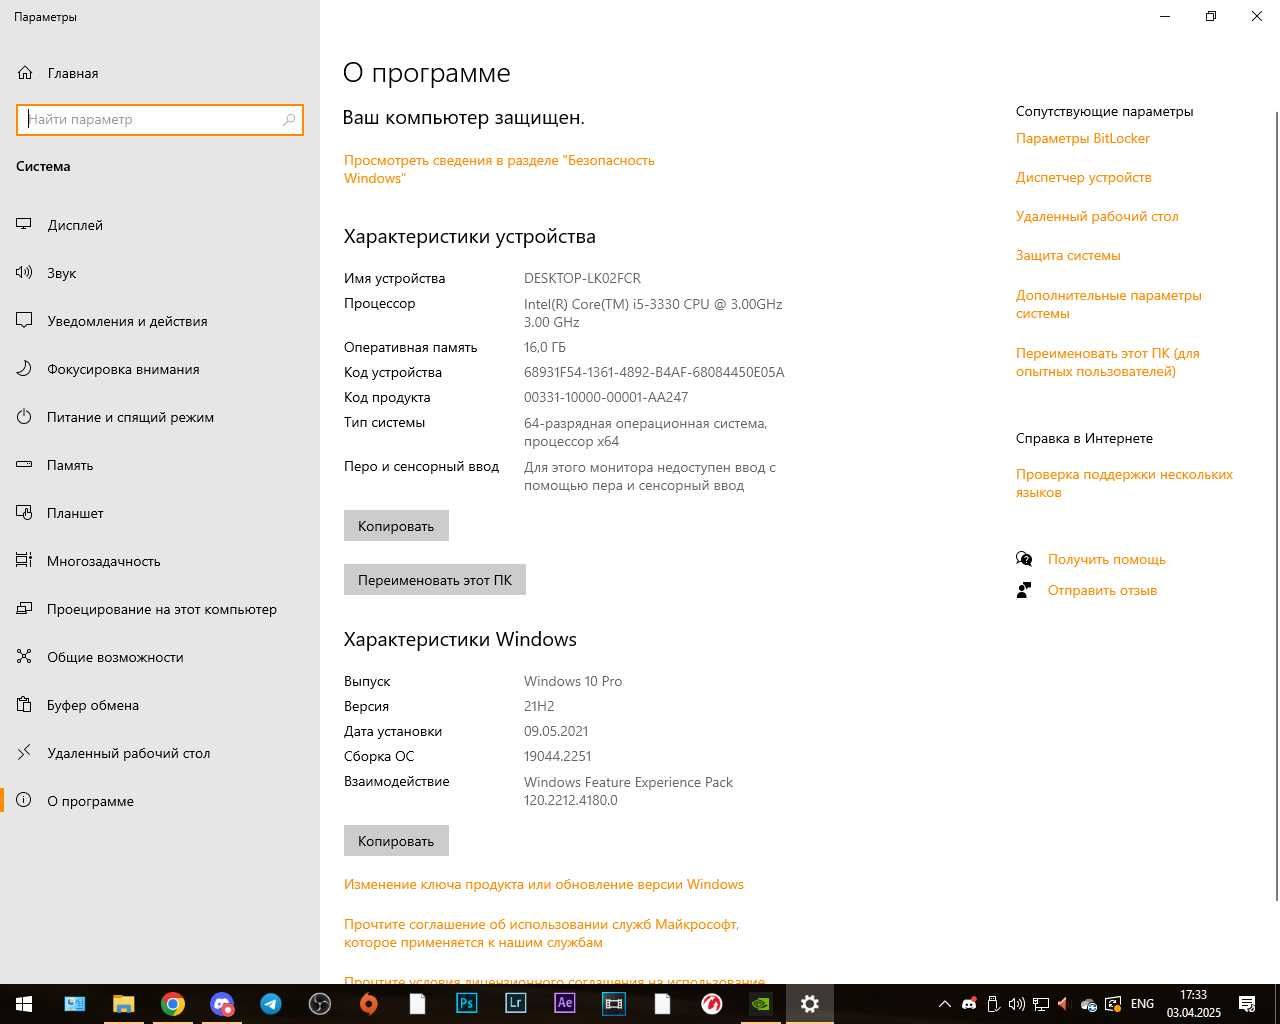Click memory value 16,0 ГБ
Viewport: 1280px width, 1024px height.
click(545, 347)
